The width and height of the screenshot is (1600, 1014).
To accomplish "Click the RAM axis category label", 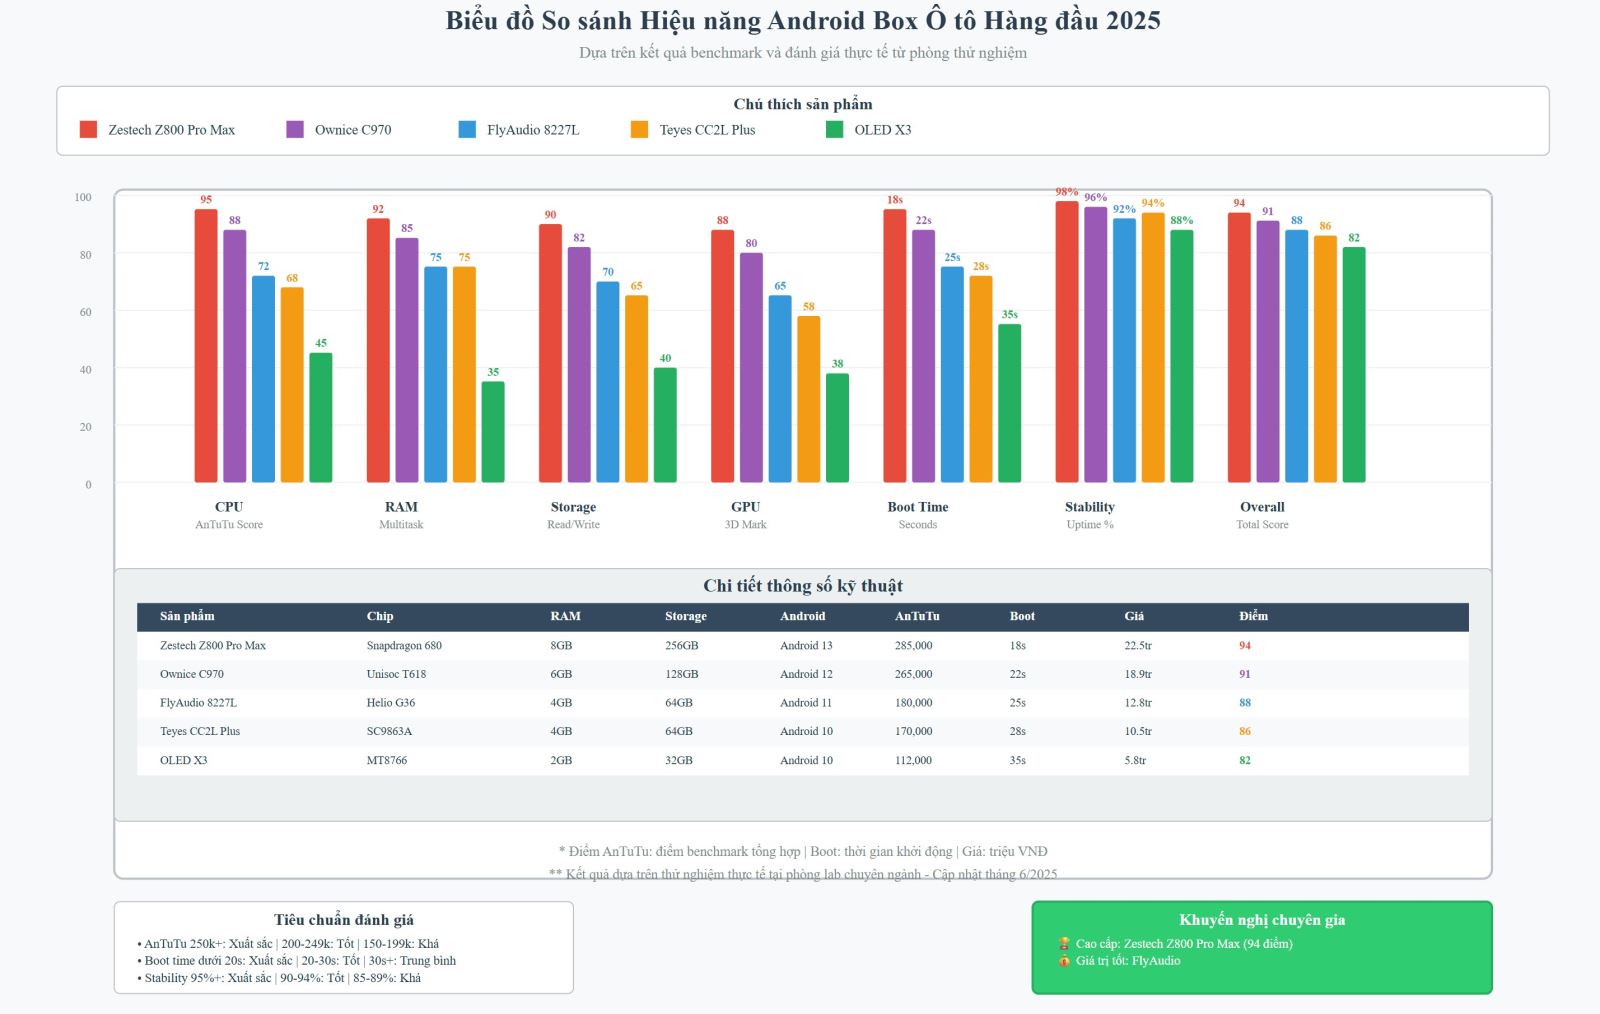I will coord(401,507).
